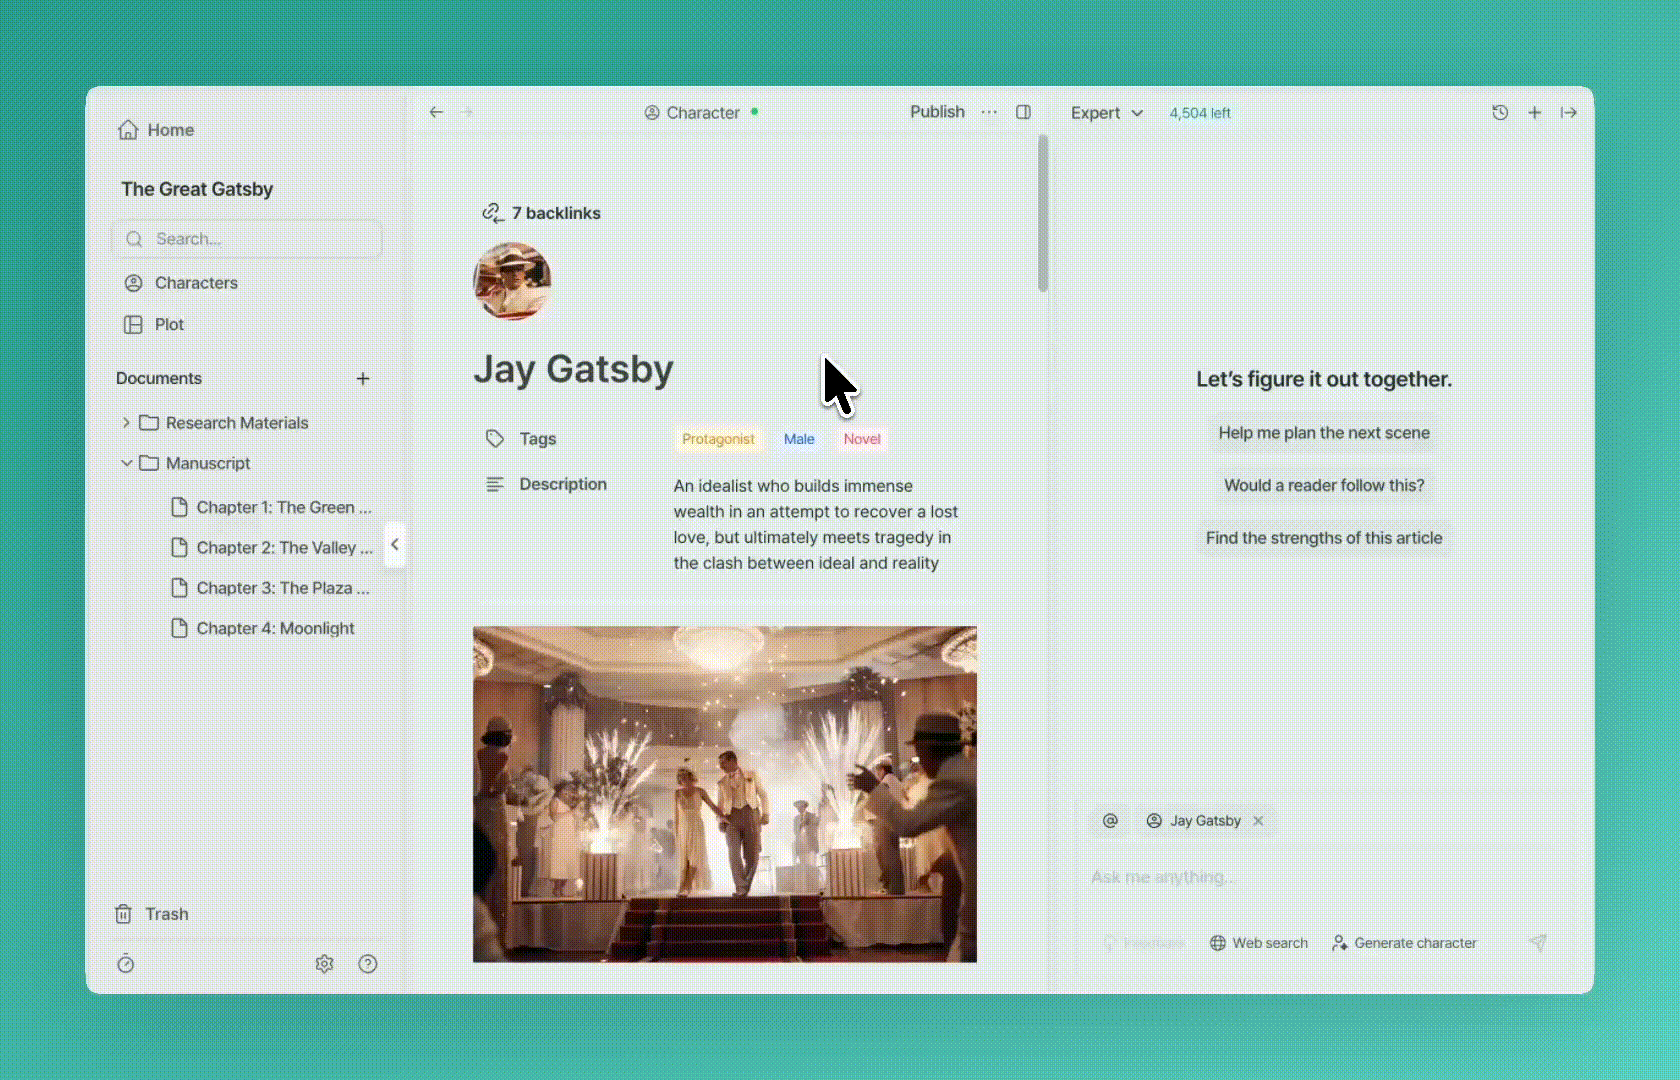
Task: Click the document vertical scrollbar
Action: coord(1043,214)
